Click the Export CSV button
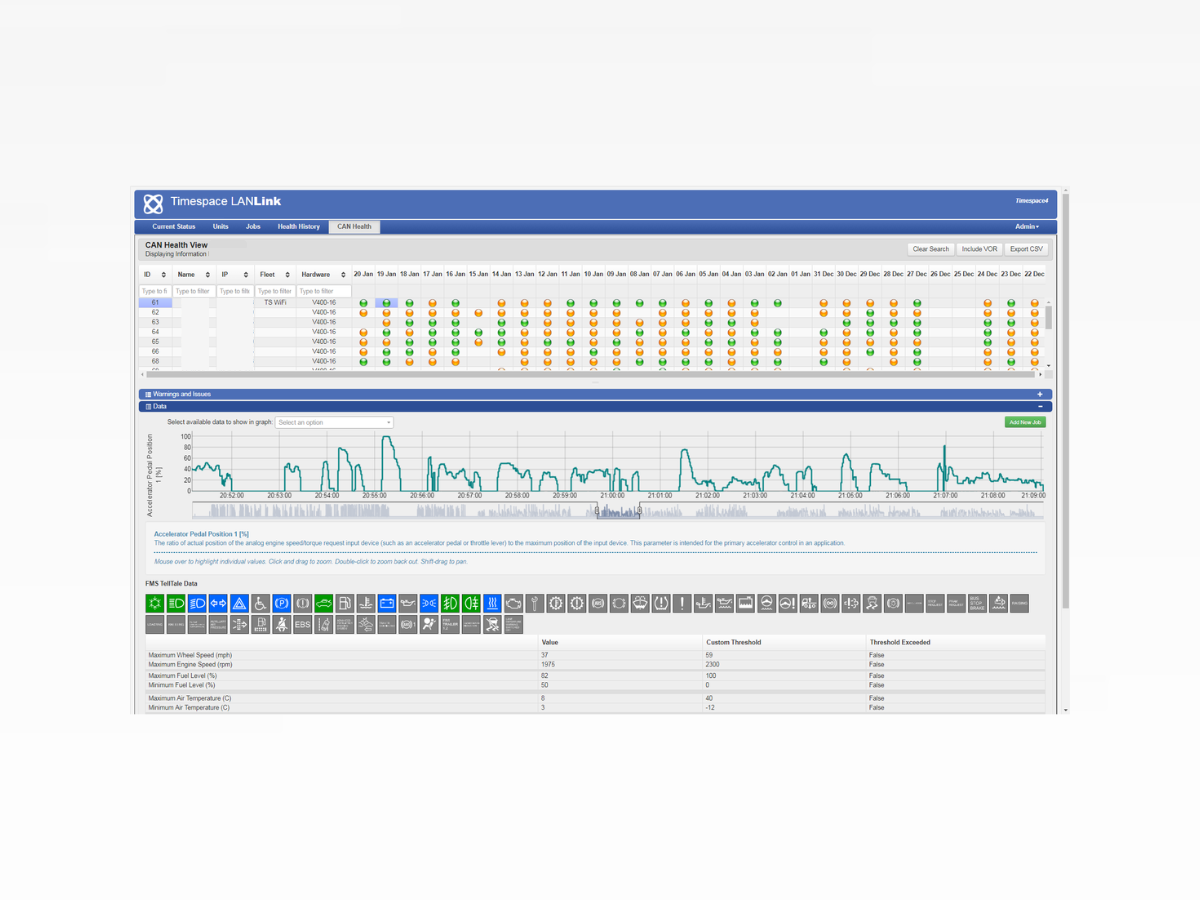The image size is (1200, 900). (x=1026, y=249)
